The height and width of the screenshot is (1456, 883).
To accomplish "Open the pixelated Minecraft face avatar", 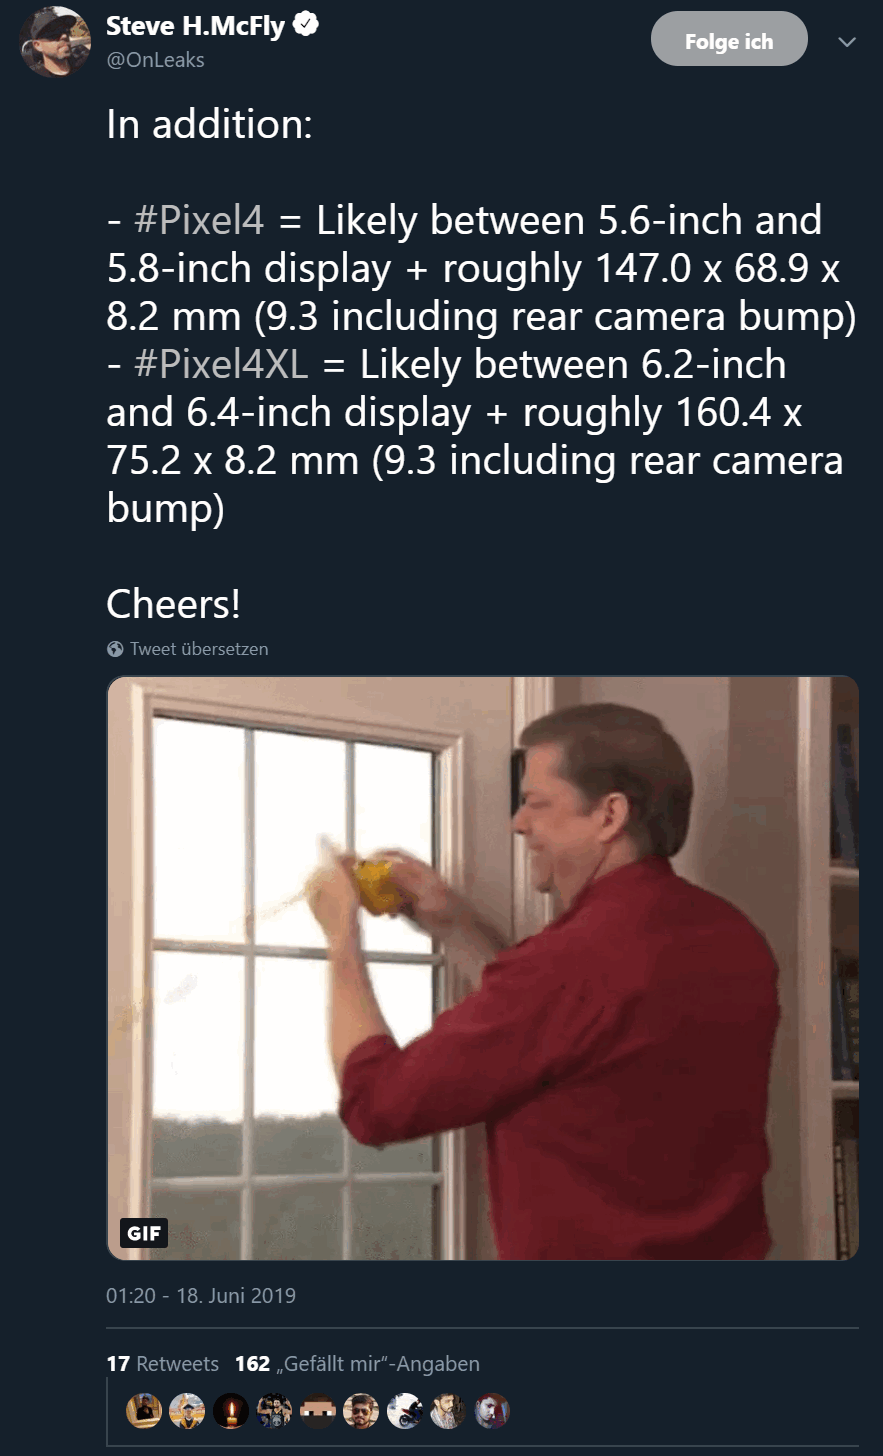I will [x=318, y=1411].
